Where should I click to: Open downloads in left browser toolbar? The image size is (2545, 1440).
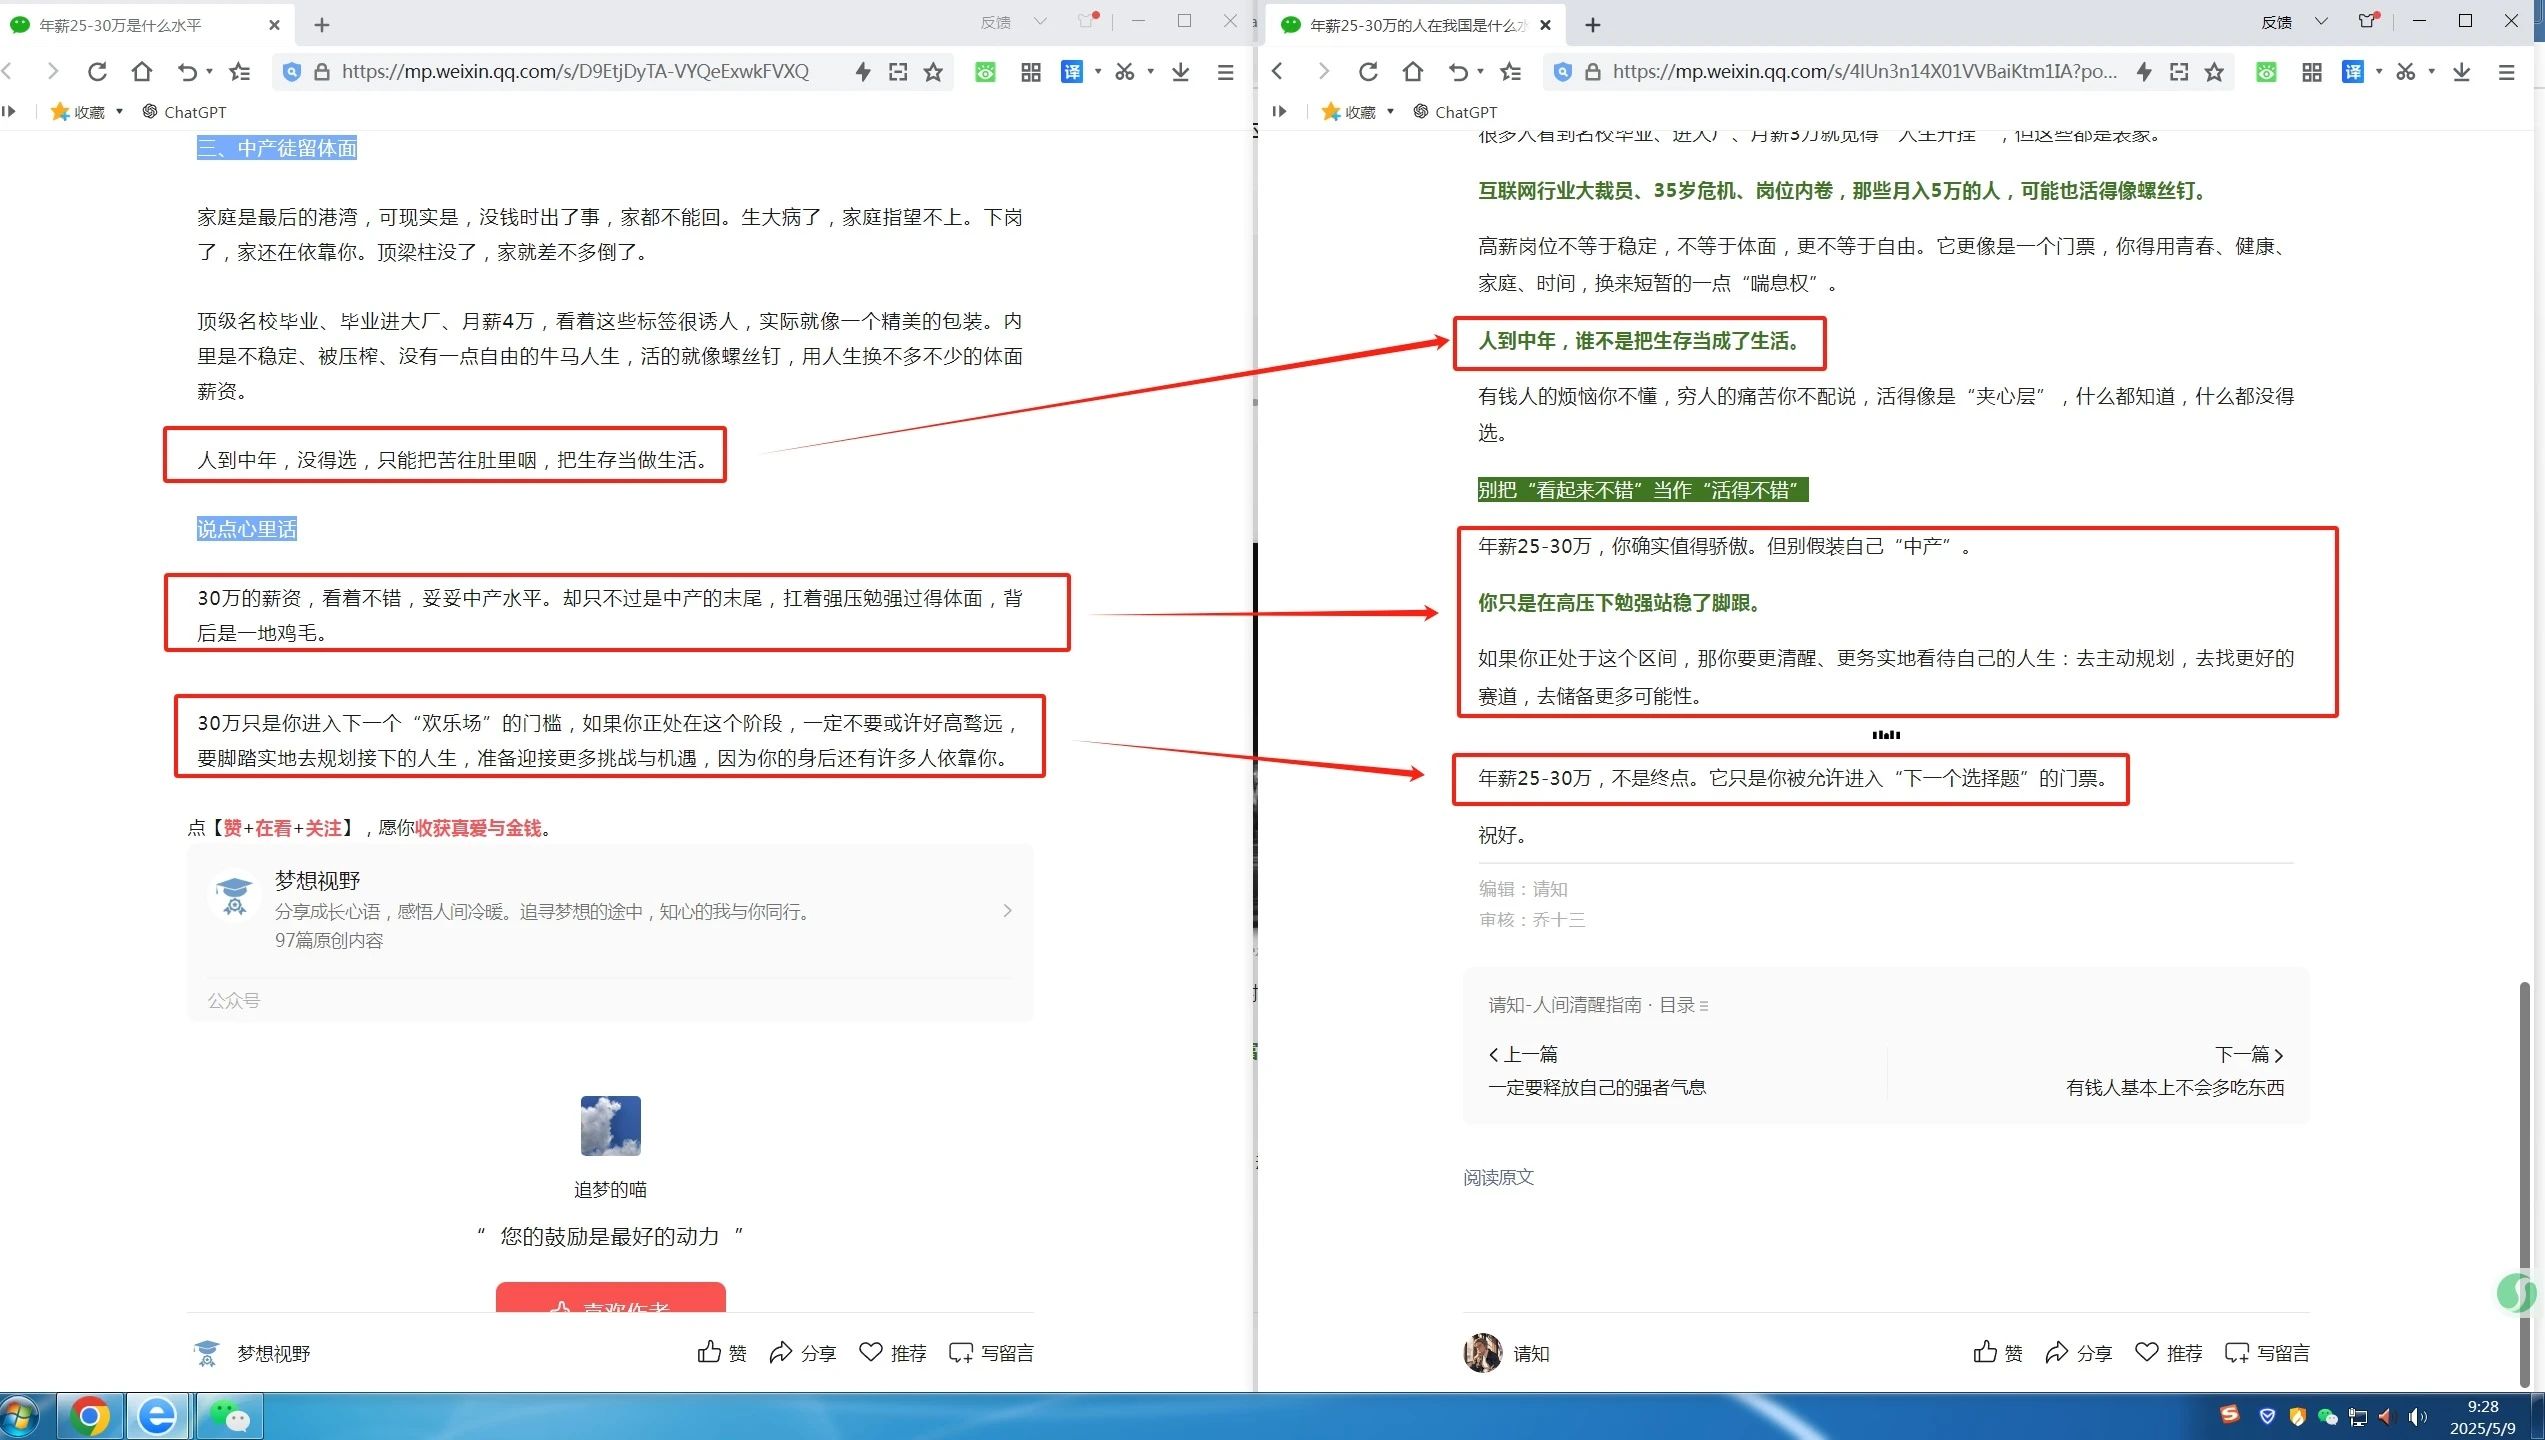click(x=1181, y=72)
